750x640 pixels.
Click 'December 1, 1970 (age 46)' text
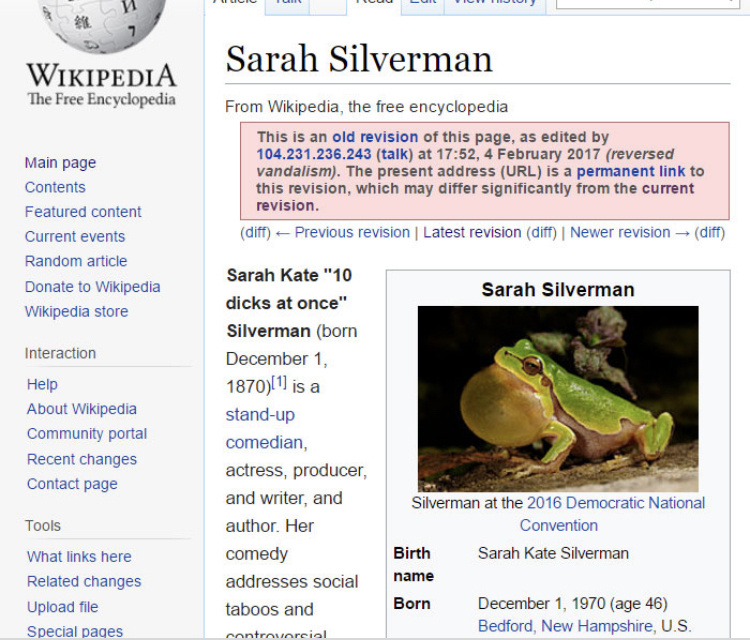pyautogui.click(x=573, y=604)
